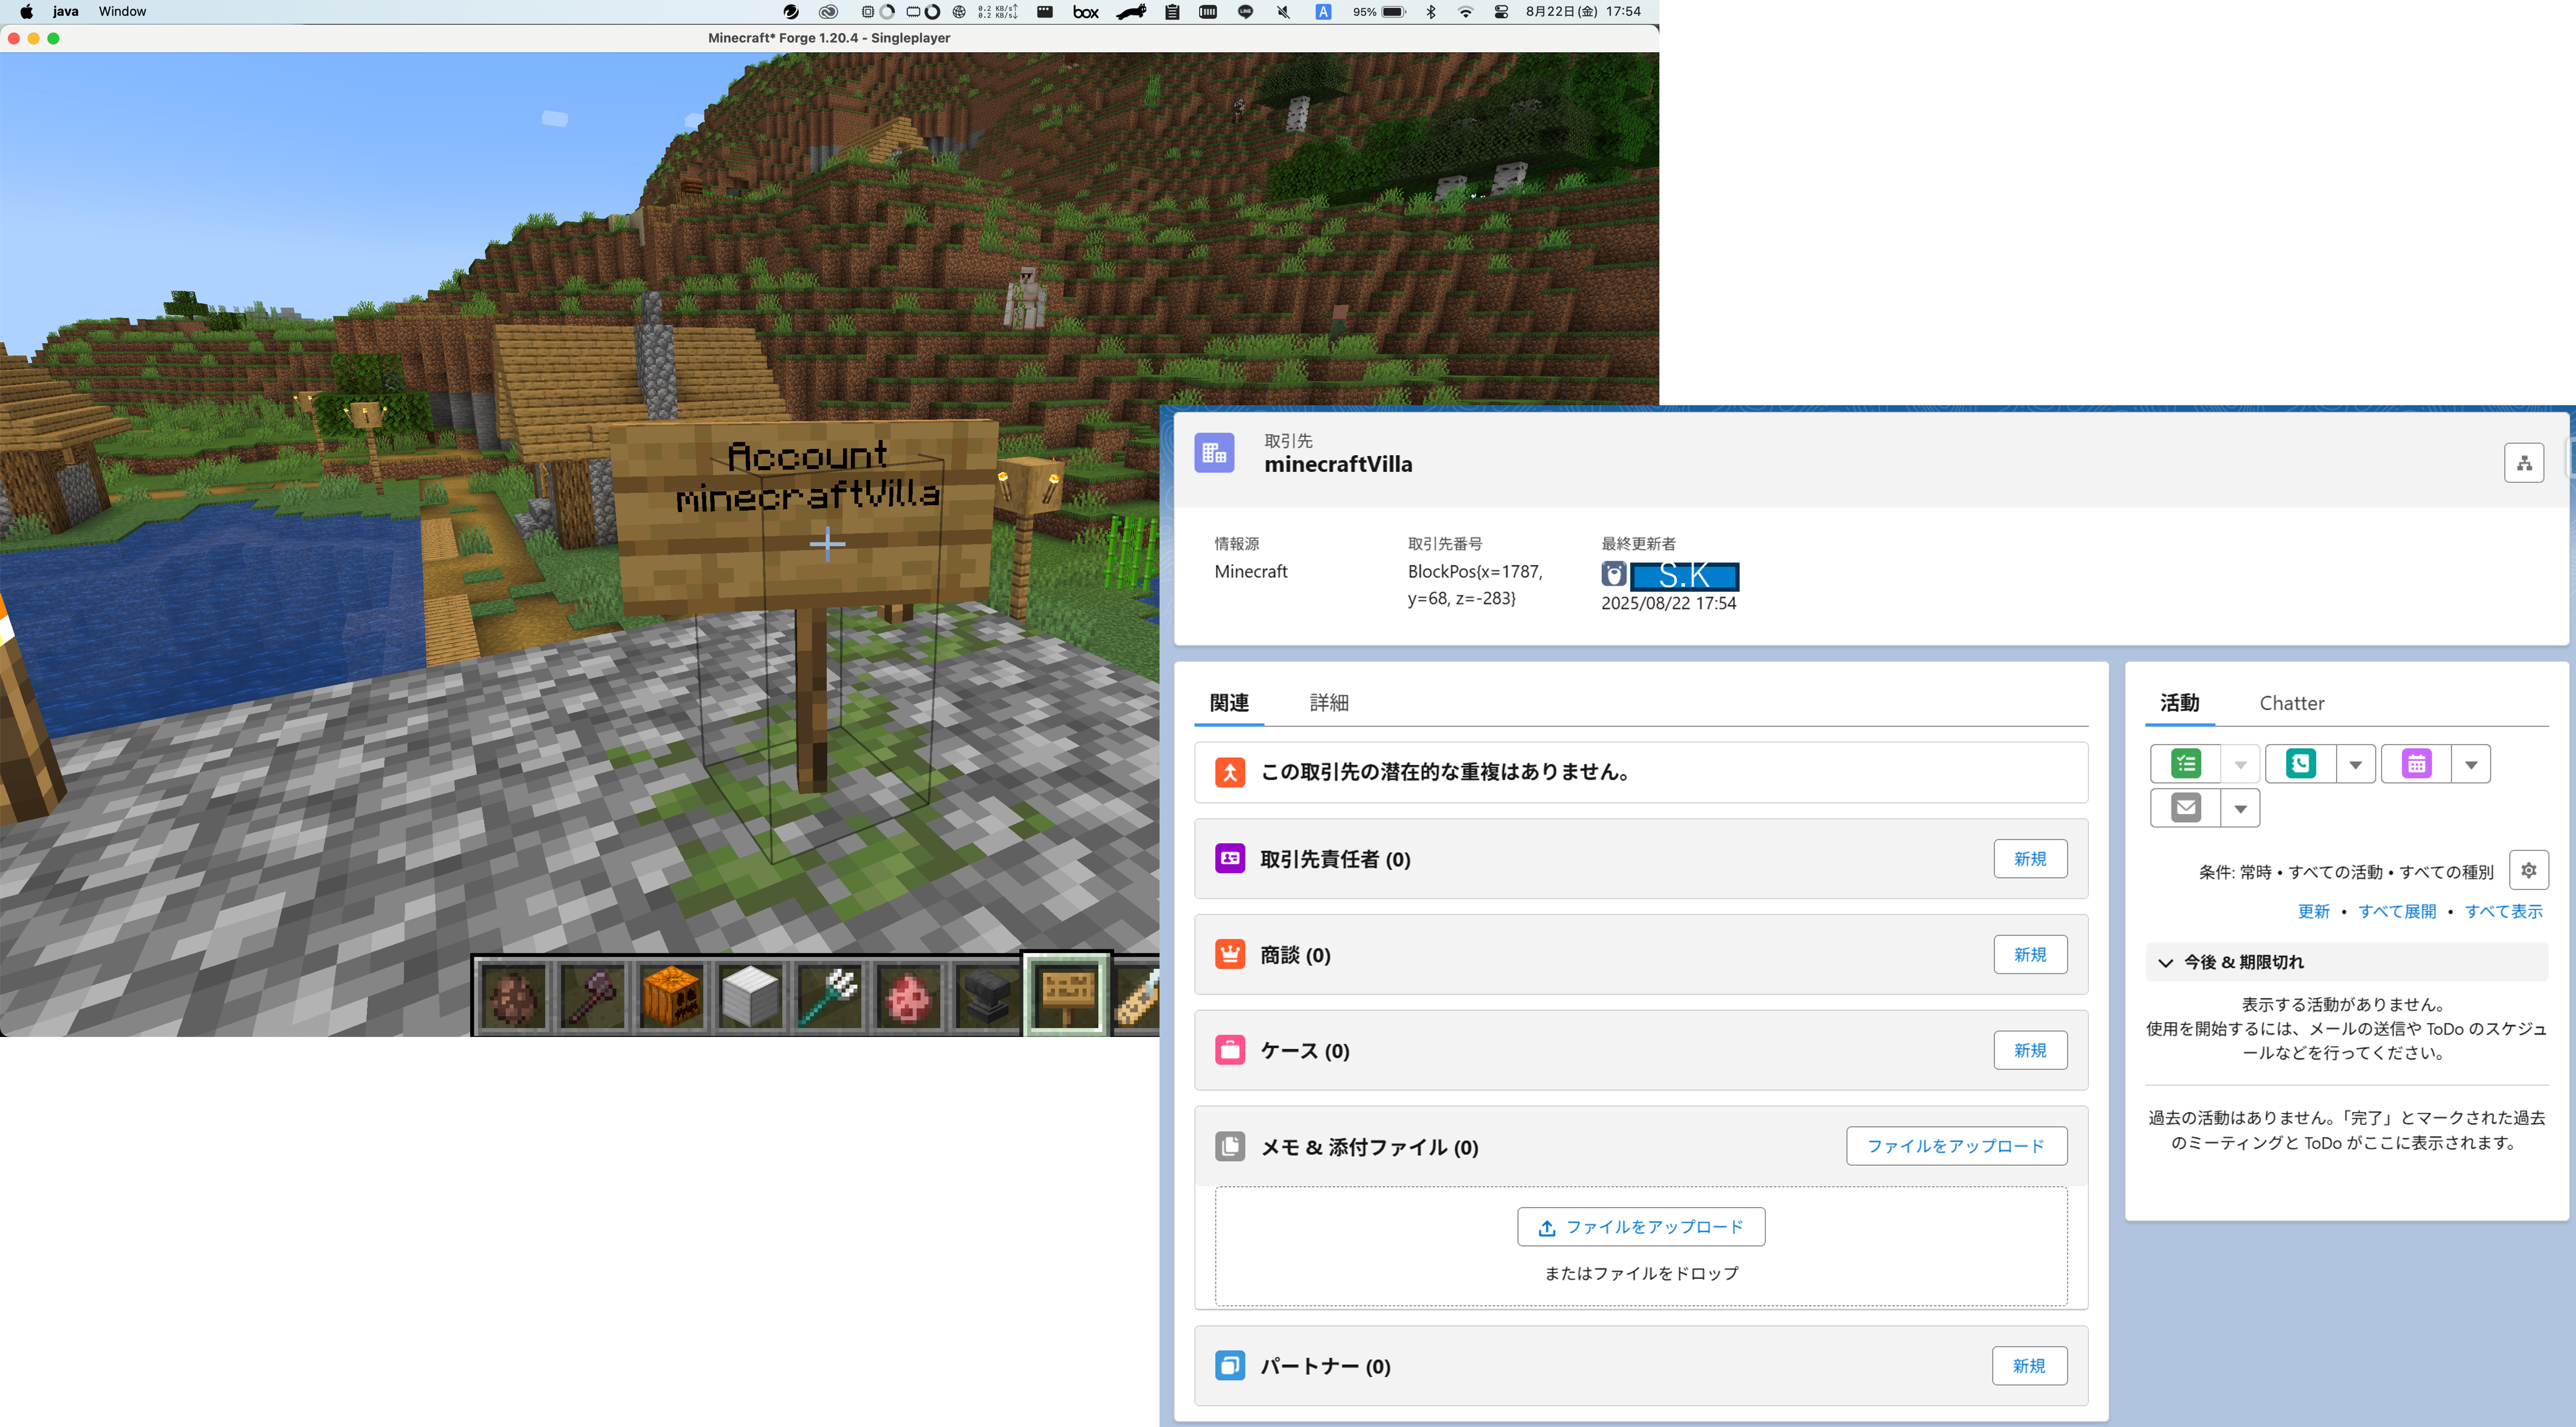Click the 取引先 building icon in header

pos(1214,453)
